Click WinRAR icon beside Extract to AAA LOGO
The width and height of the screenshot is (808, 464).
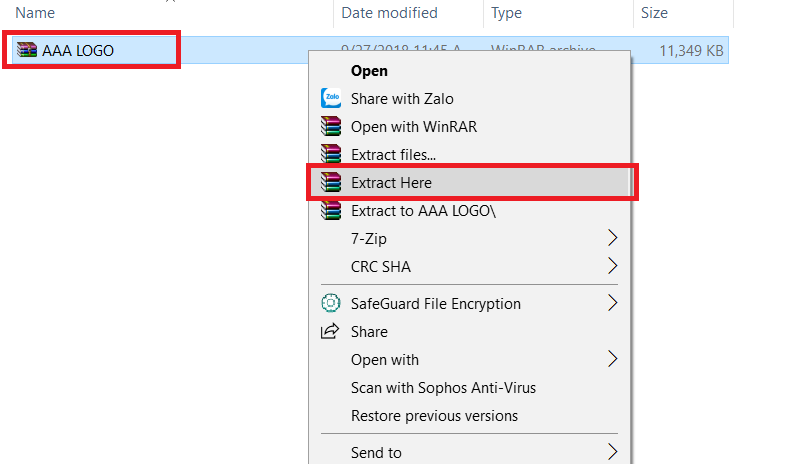click(331, 211)
